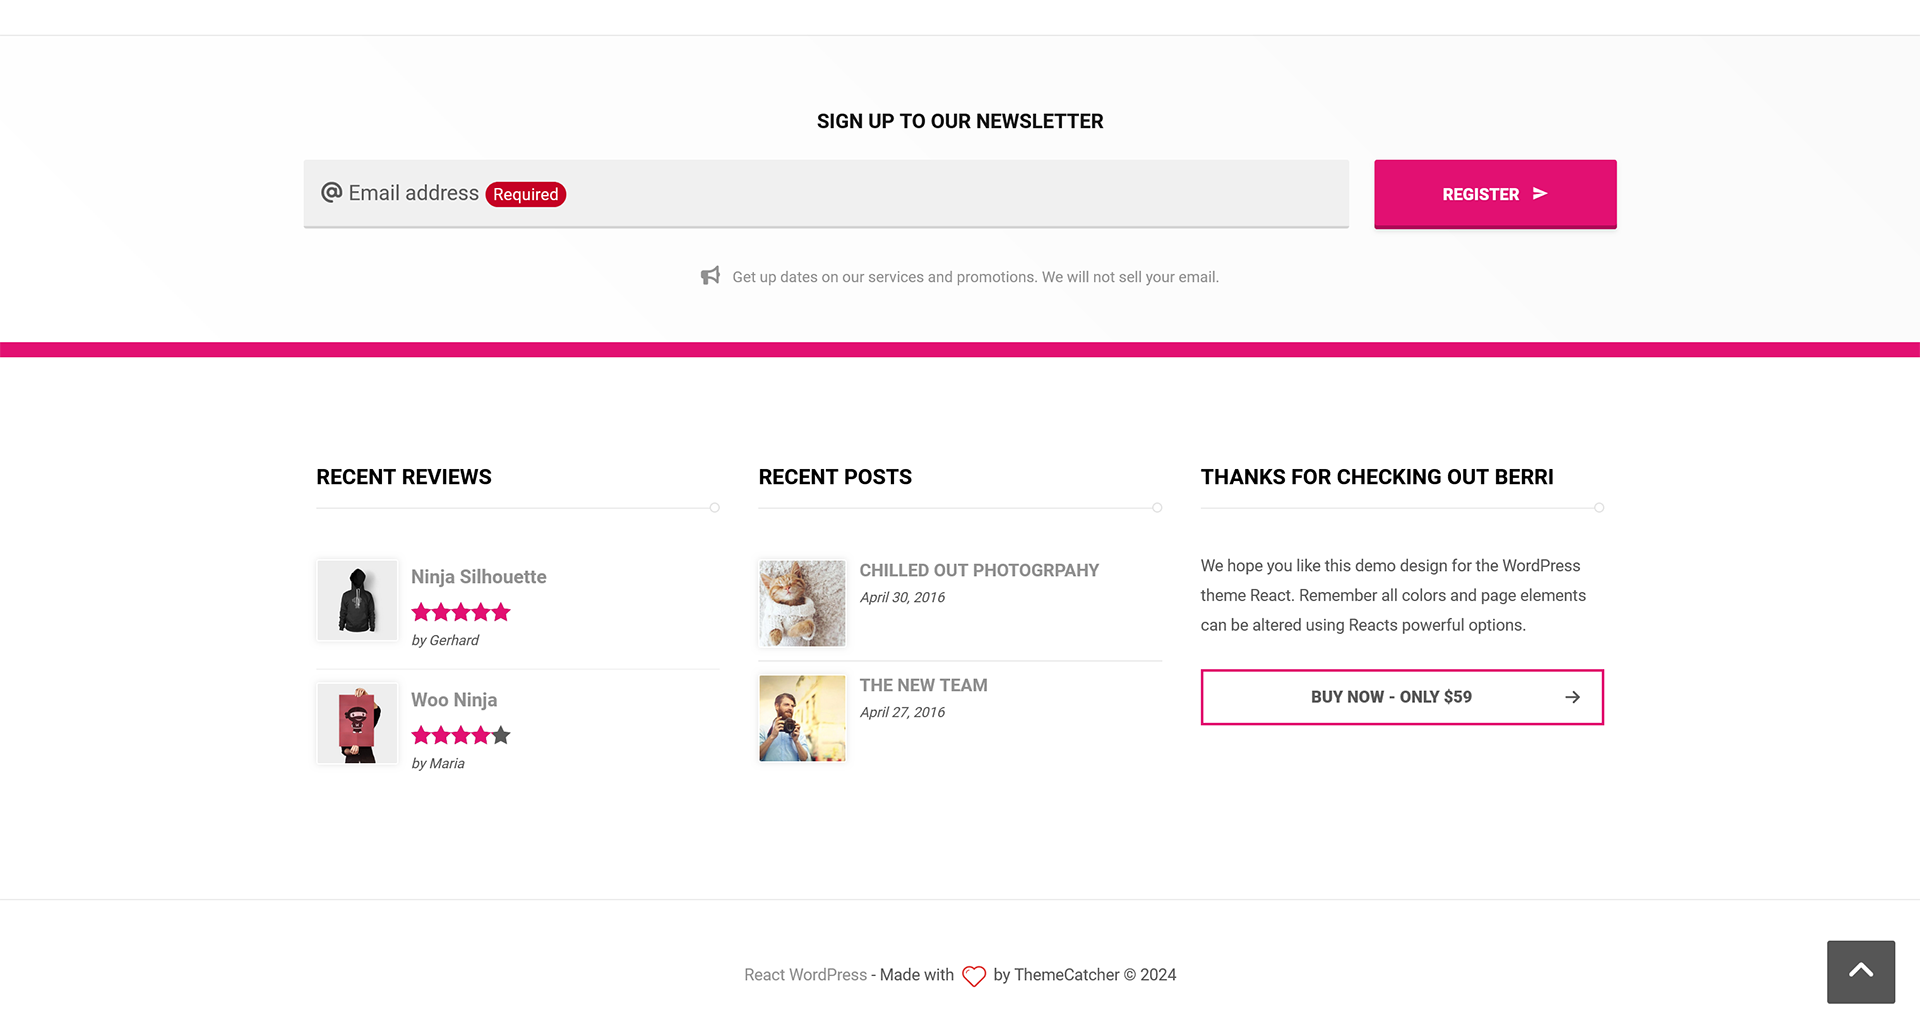Click the megaphone icon below the newsletter field
The width and height of the screenshot is (1920, 1029).
tap(710, 276)
